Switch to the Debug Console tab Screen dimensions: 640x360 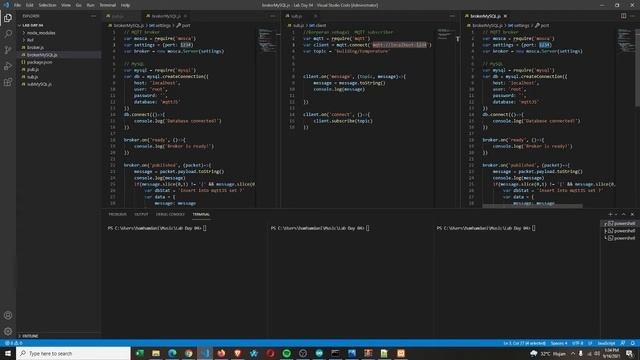[170, 214]
